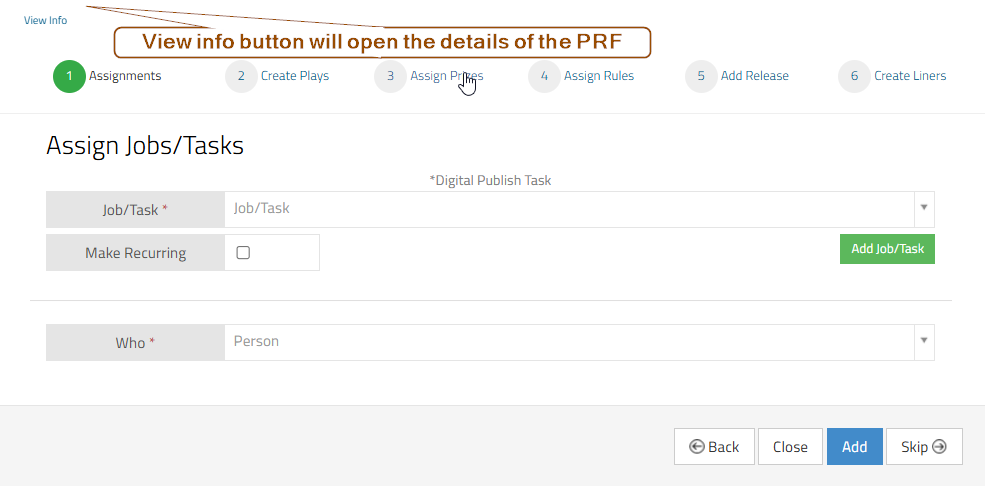Click the step 1 Assignments circle
This screenshot has width=986, height=486.
point(69,76)
